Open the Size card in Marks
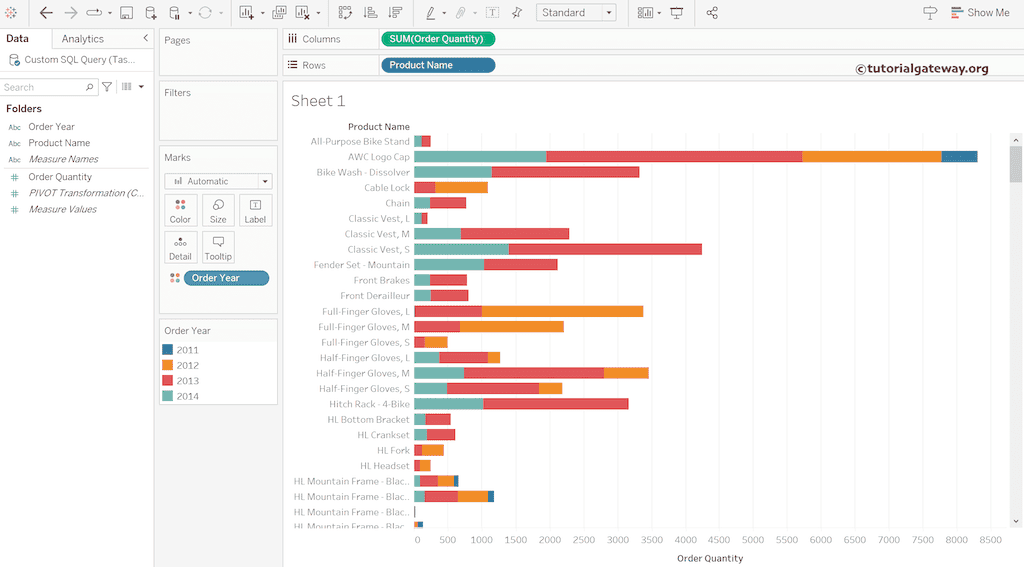 point(217,210)
